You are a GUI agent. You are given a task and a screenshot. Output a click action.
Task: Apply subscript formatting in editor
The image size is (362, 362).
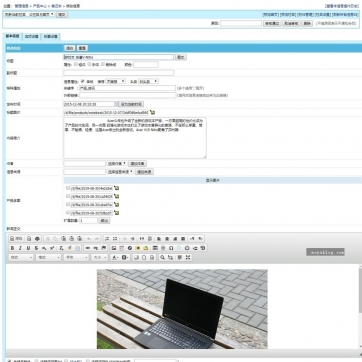[x=44, y=248]
